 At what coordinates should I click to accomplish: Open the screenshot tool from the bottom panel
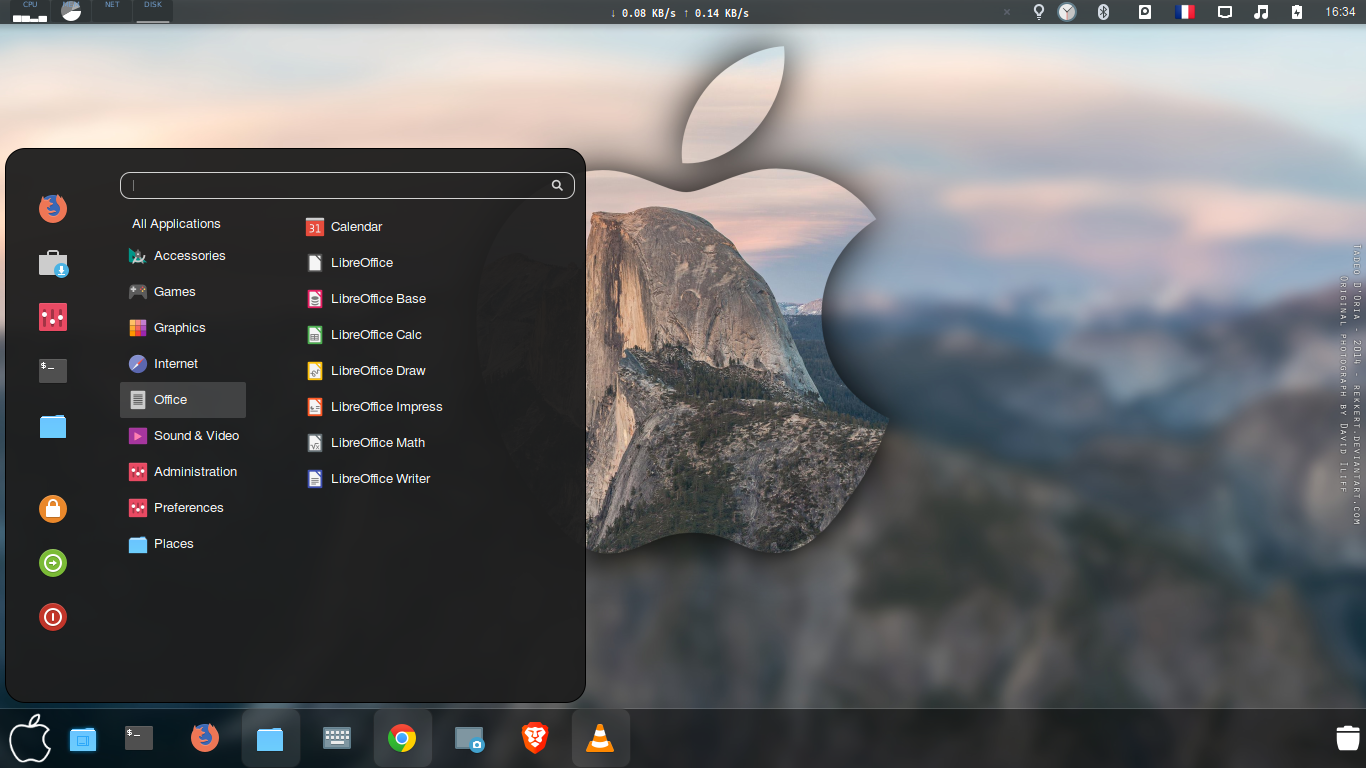[469, 739]
